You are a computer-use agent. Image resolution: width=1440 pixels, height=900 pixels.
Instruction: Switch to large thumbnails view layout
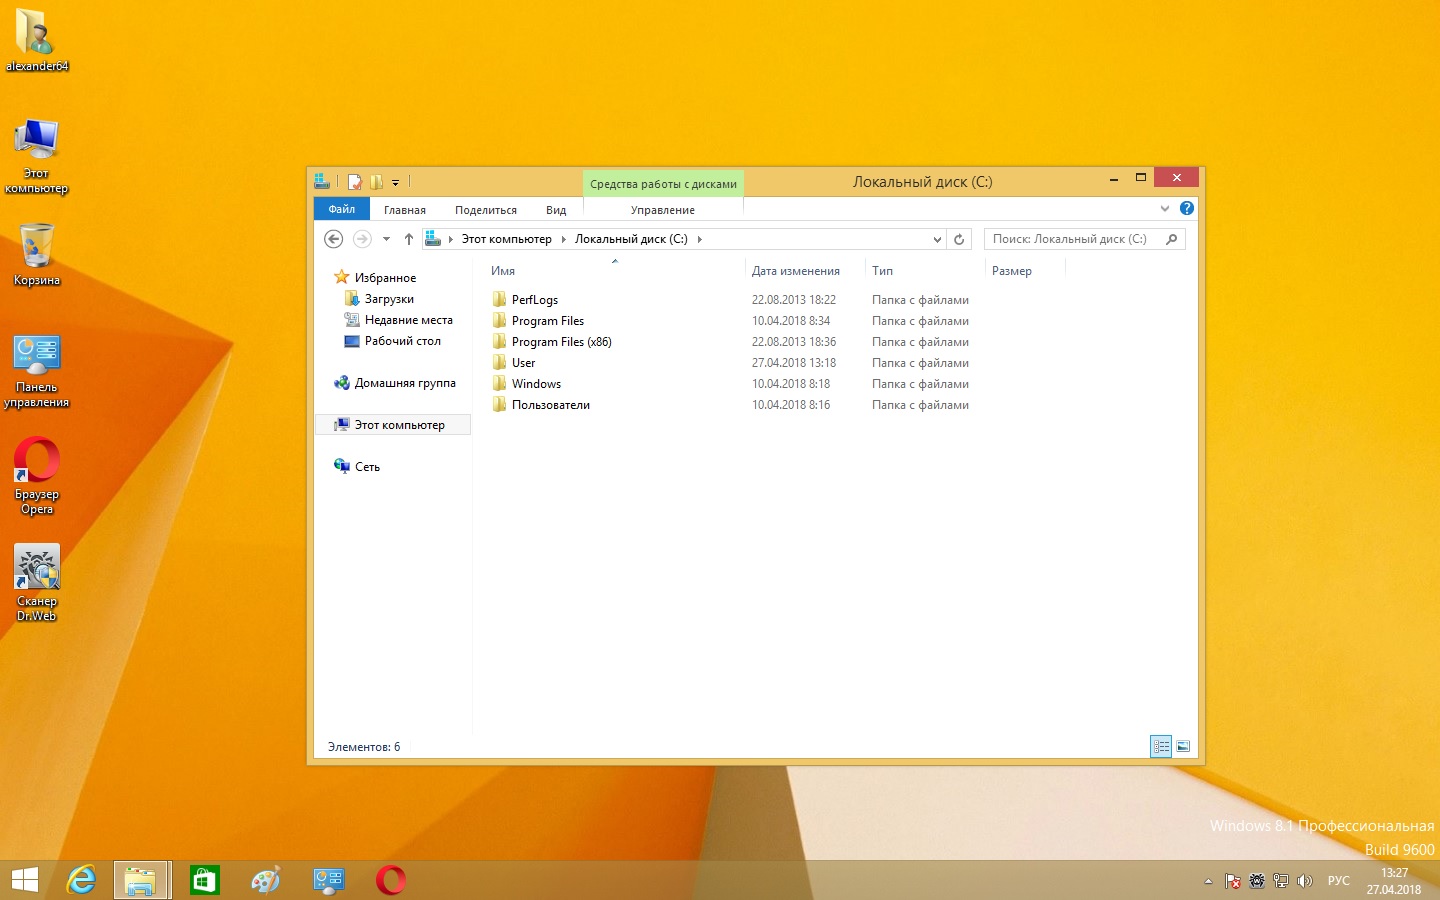pos(1183,746)
